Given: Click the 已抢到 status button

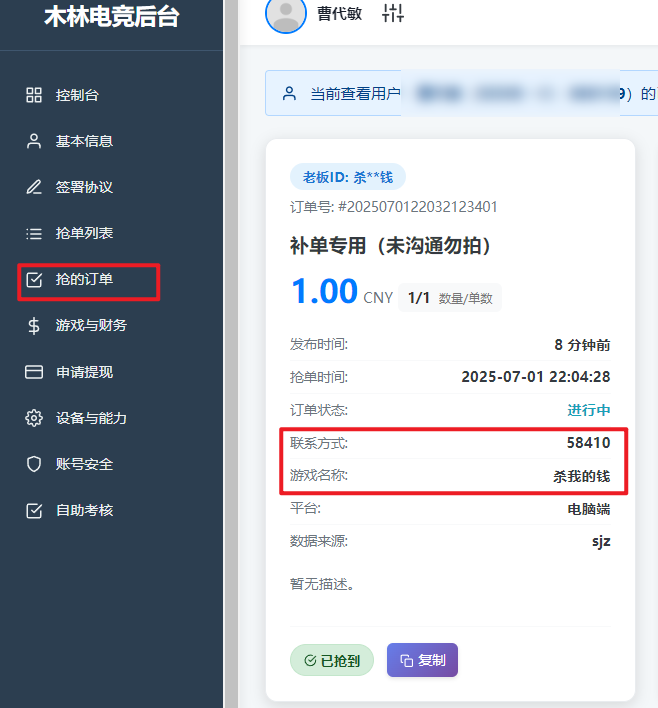Looking at the screenshot, I should pyautogui.click(x=332, y=660).
